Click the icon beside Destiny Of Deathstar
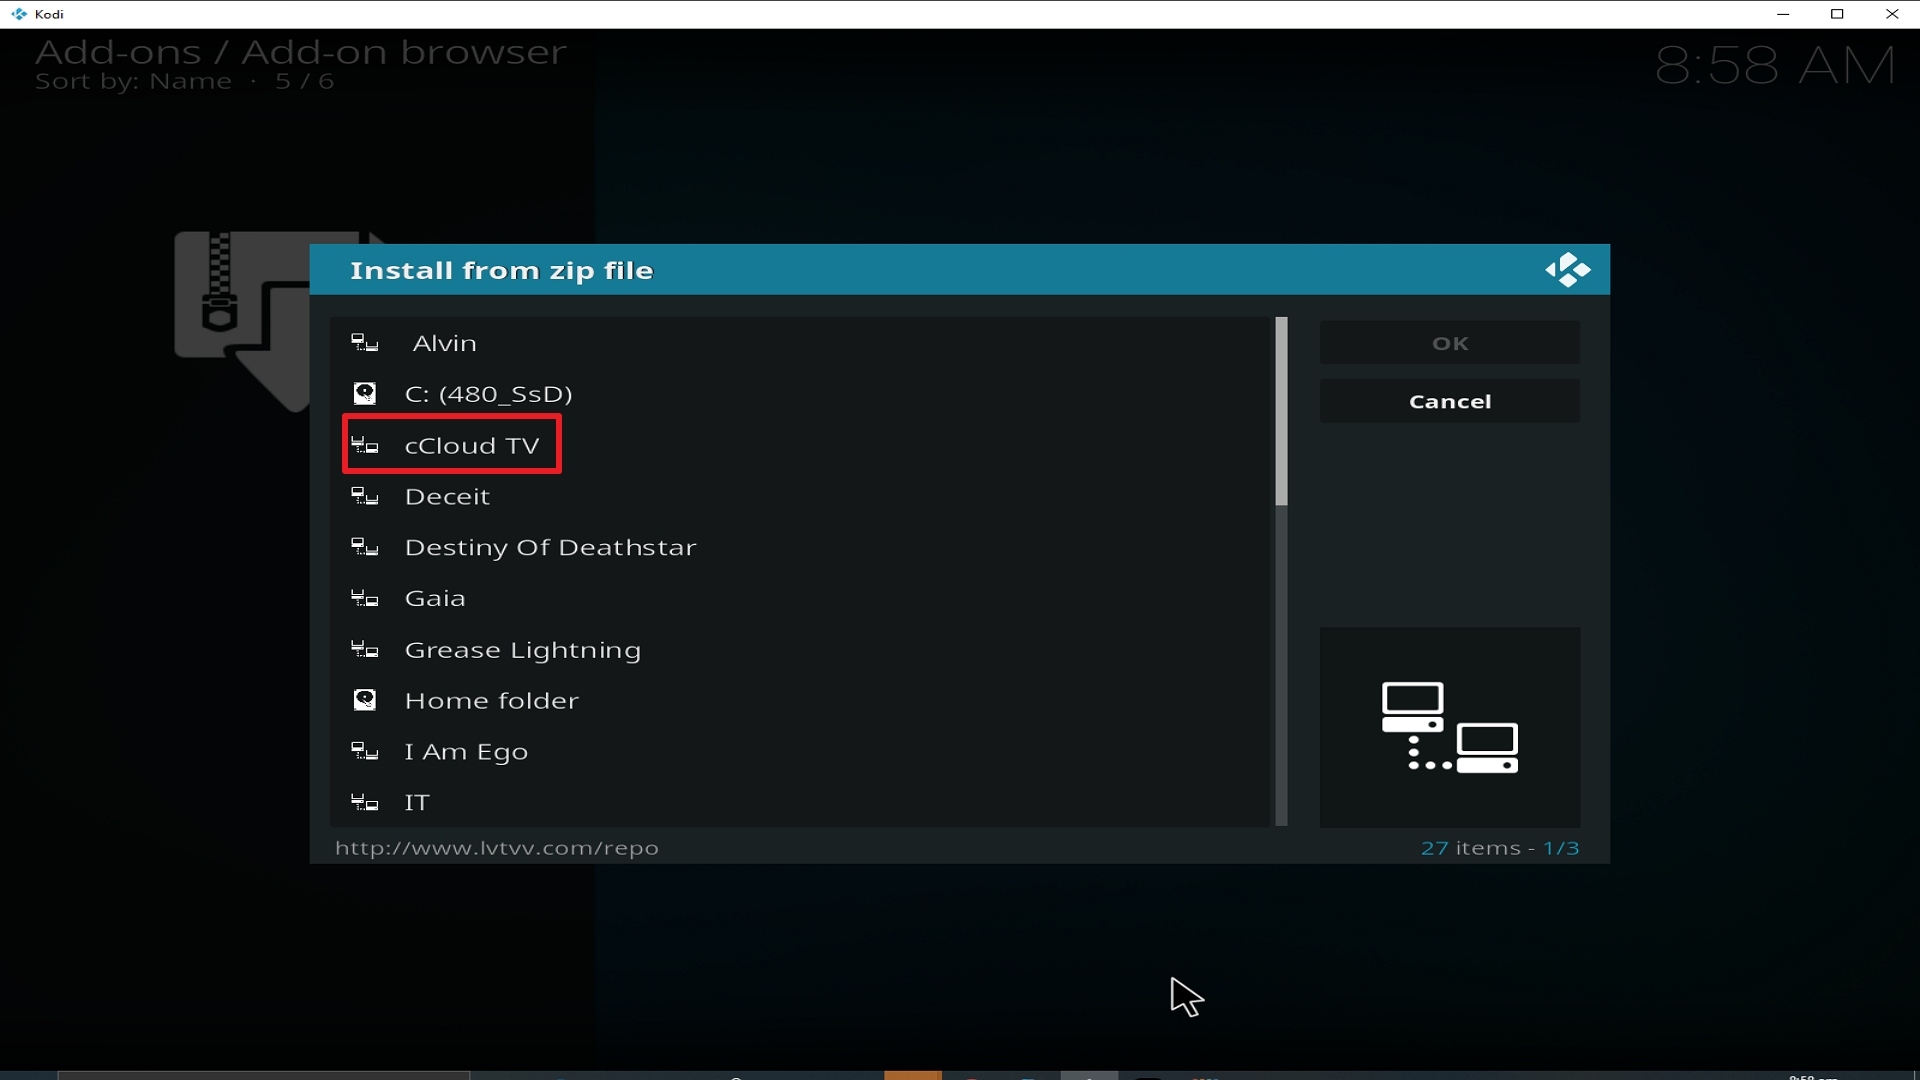The height and width of the screenshot is (1080, 1920). click(365, 547)
